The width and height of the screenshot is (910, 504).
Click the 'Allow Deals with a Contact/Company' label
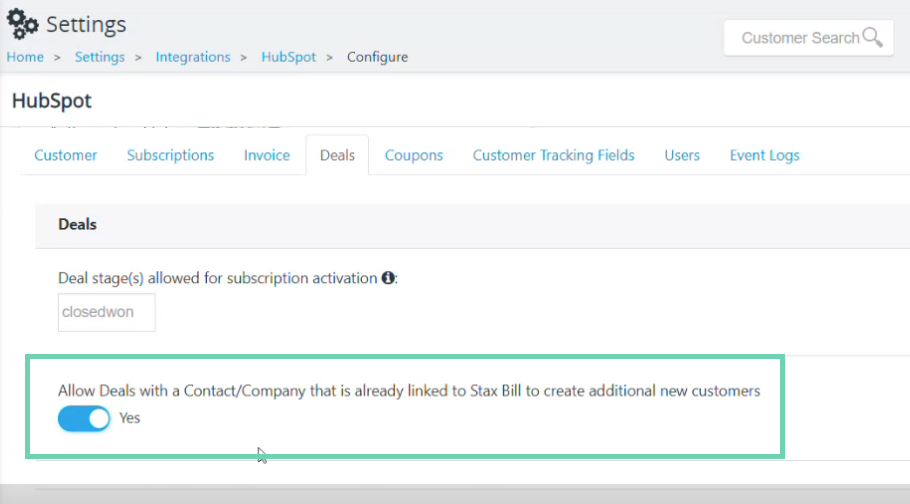[x=409, y=391]
